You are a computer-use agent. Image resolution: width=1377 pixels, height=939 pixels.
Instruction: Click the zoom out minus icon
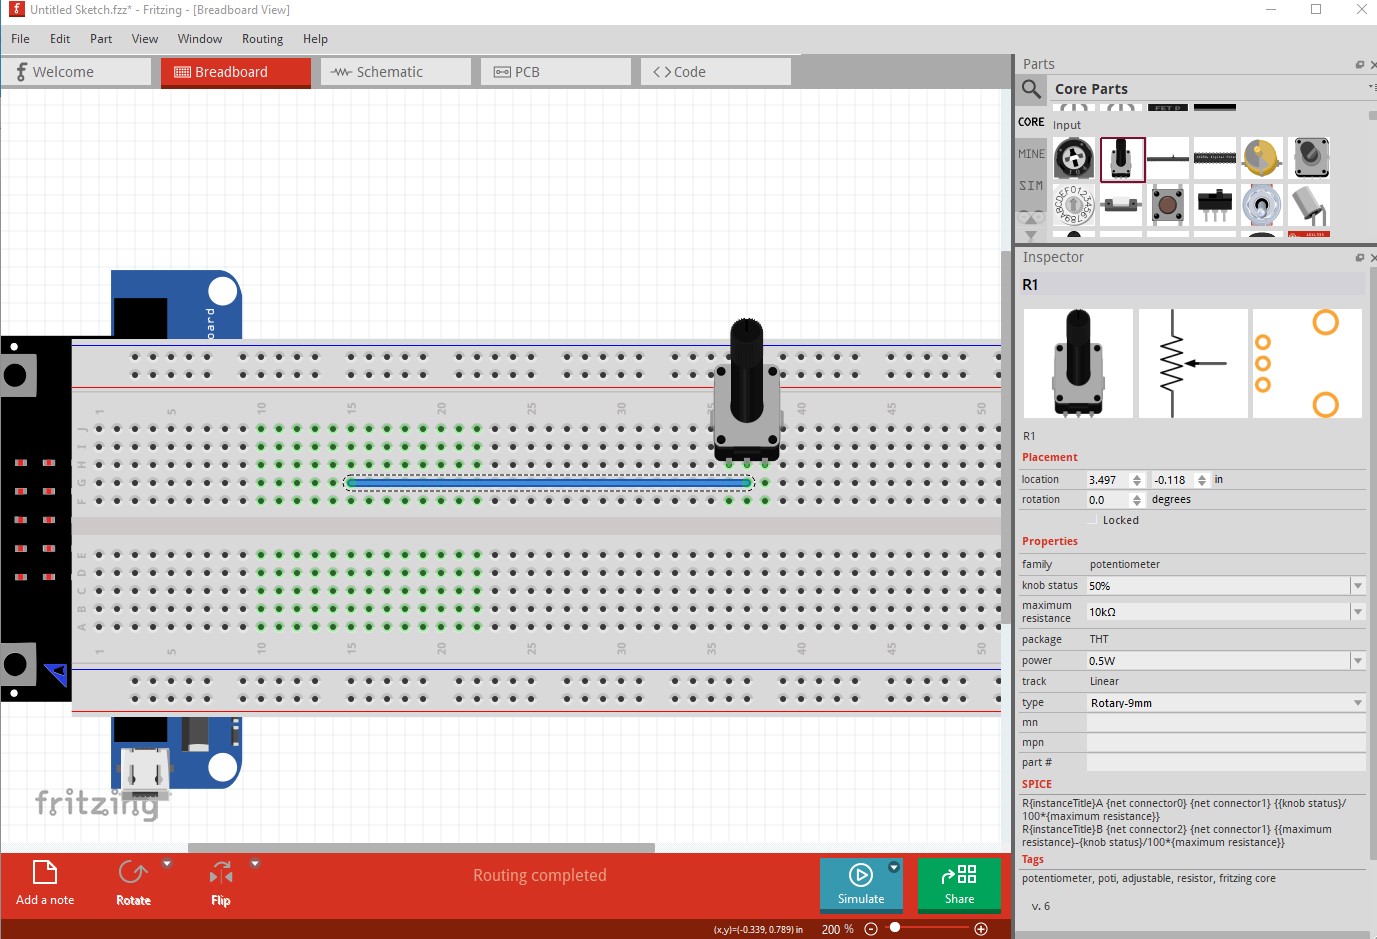click(x=871, y=929)
